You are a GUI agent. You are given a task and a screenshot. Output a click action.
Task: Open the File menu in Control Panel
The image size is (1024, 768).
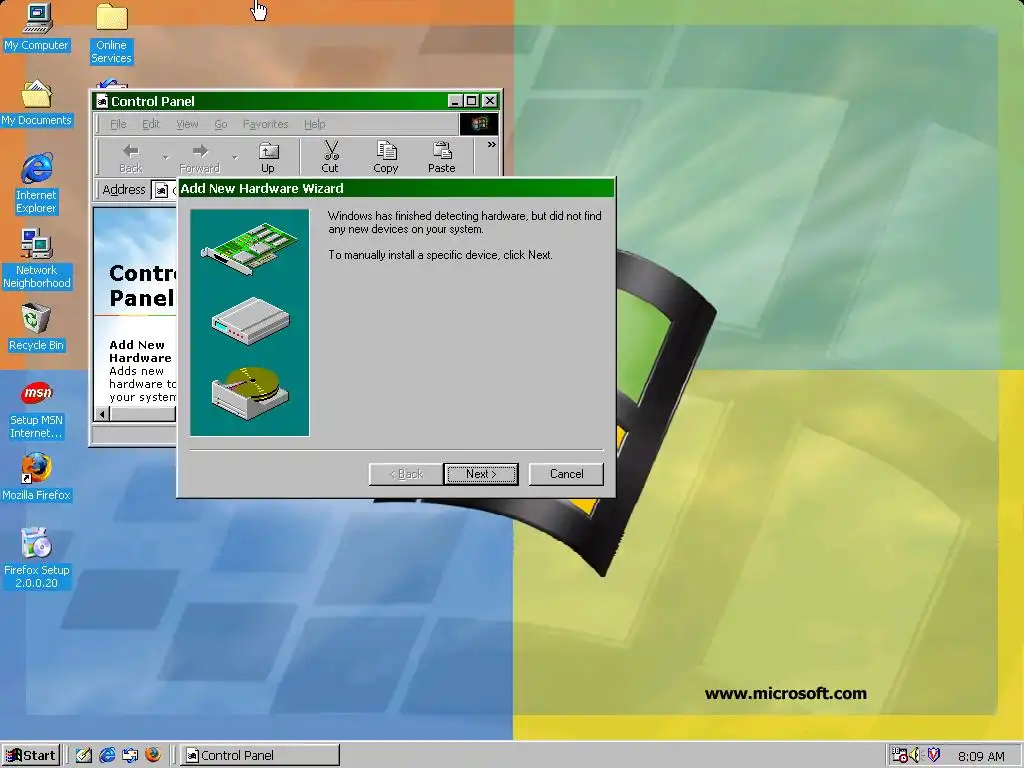click(x=118, y=124)
